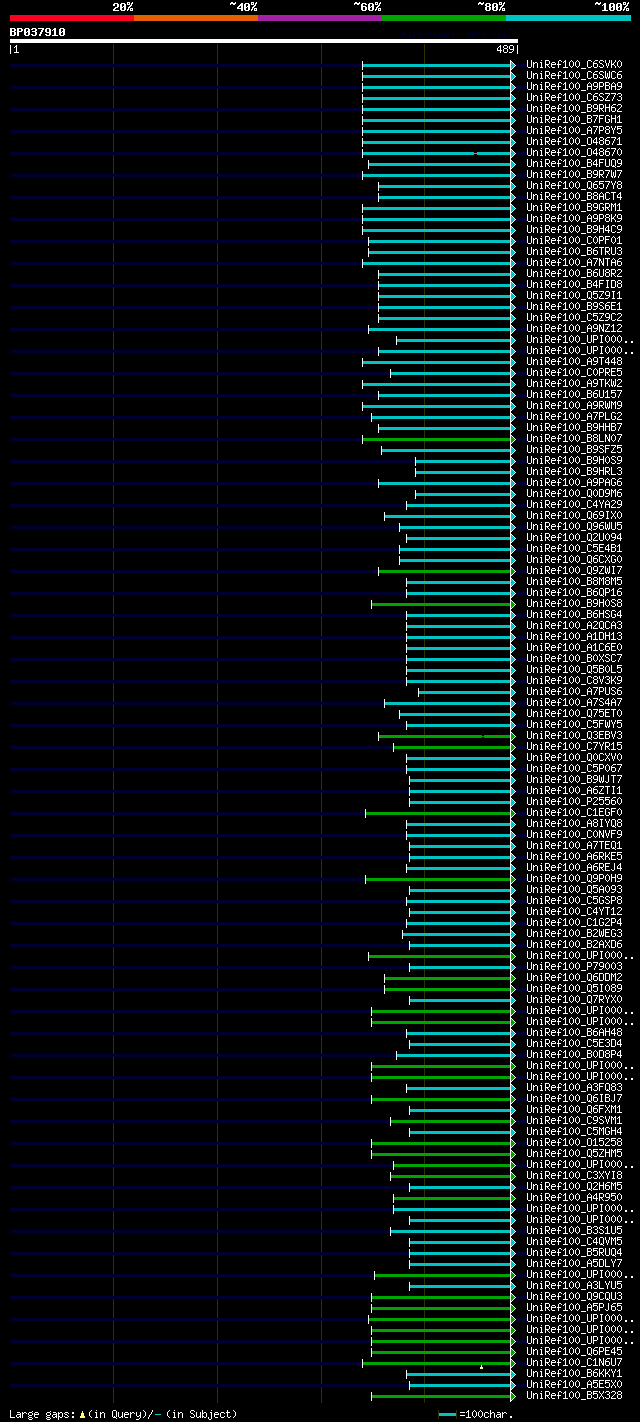Pick the hit UniRef100_B8ACT4
Image resolution: width=640 pixels, height=1422 pixels.
pyautogui.click(x=574, y=196)
